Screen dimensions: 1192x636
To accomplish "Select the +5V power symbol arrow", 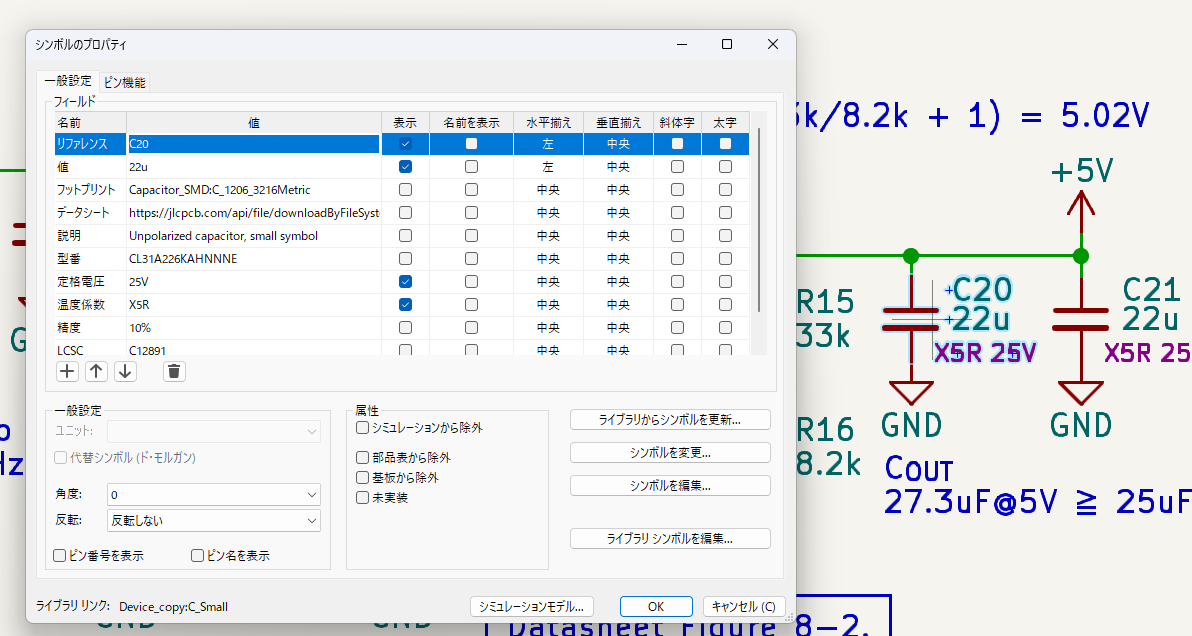I will (1080, 207).
